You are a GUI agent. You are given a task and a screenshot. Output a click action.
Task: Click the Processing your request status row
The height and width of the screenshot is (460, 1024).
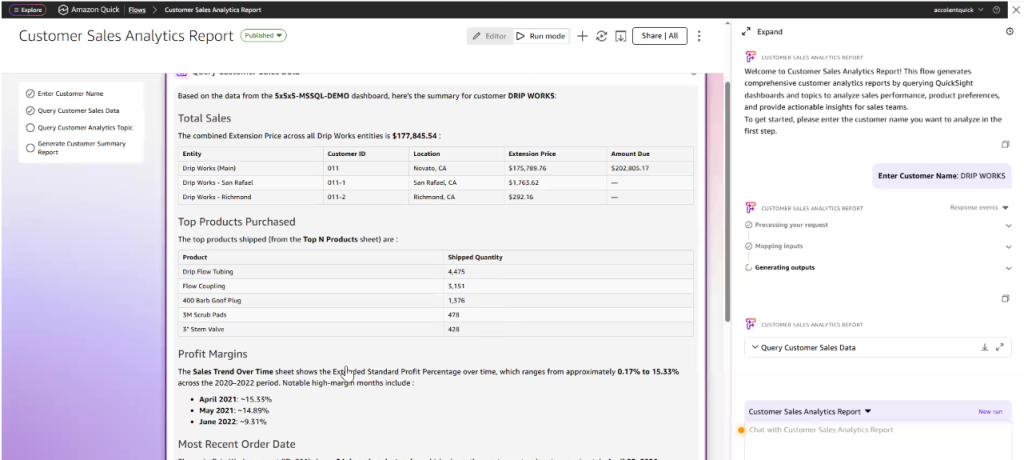pos(878,225)
